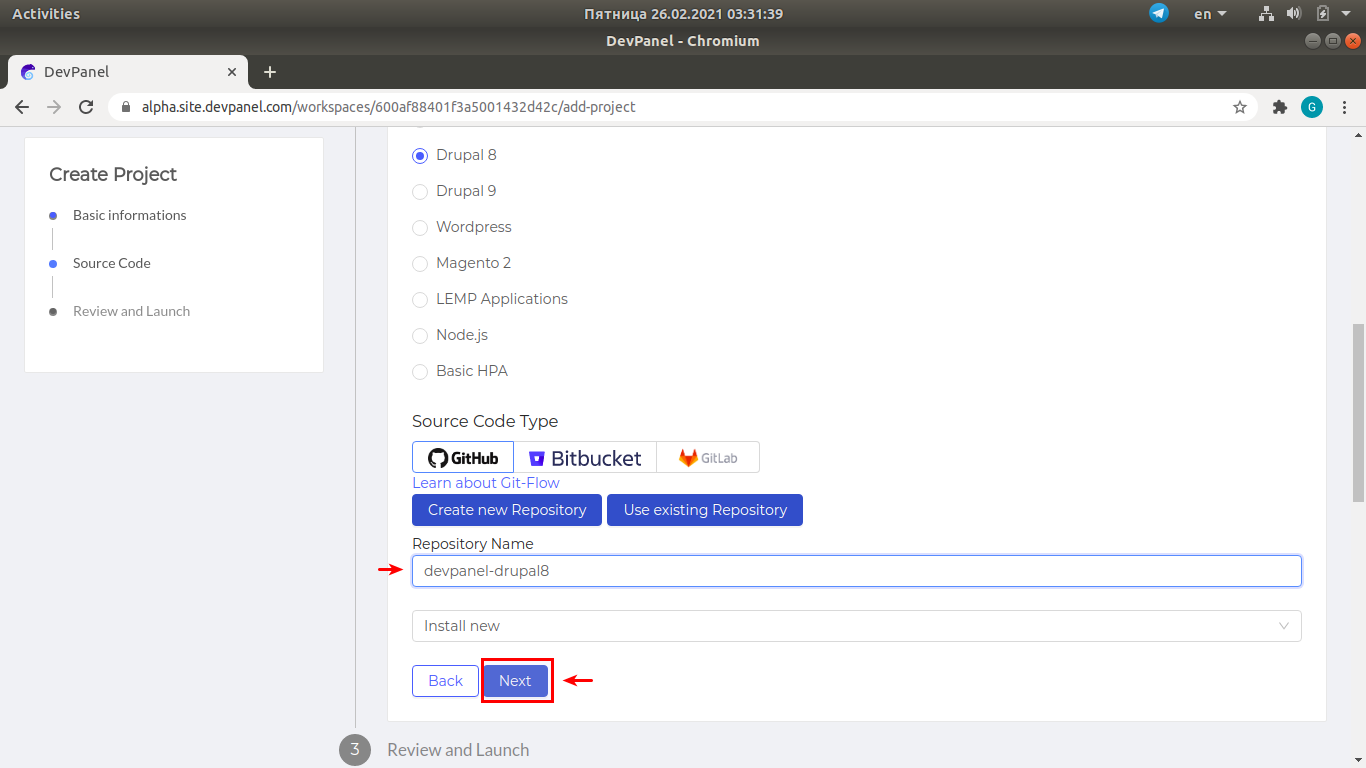Reload the page using the refresh icon

coord(86,106)
